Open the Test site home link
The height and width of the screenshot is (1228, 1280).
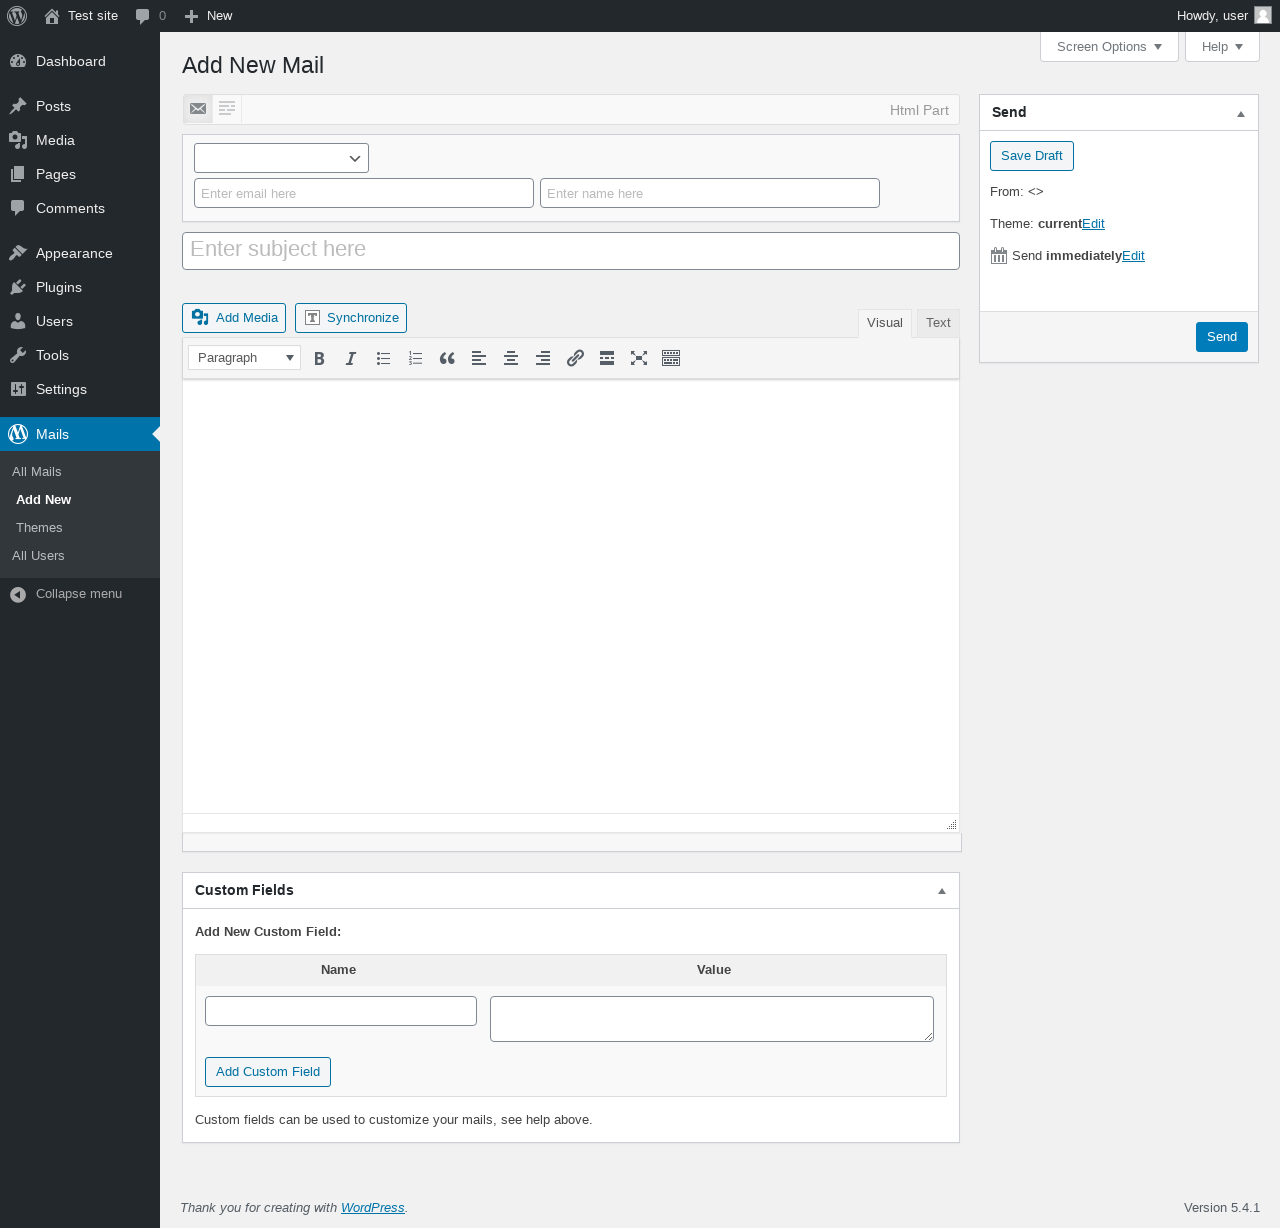81,16
